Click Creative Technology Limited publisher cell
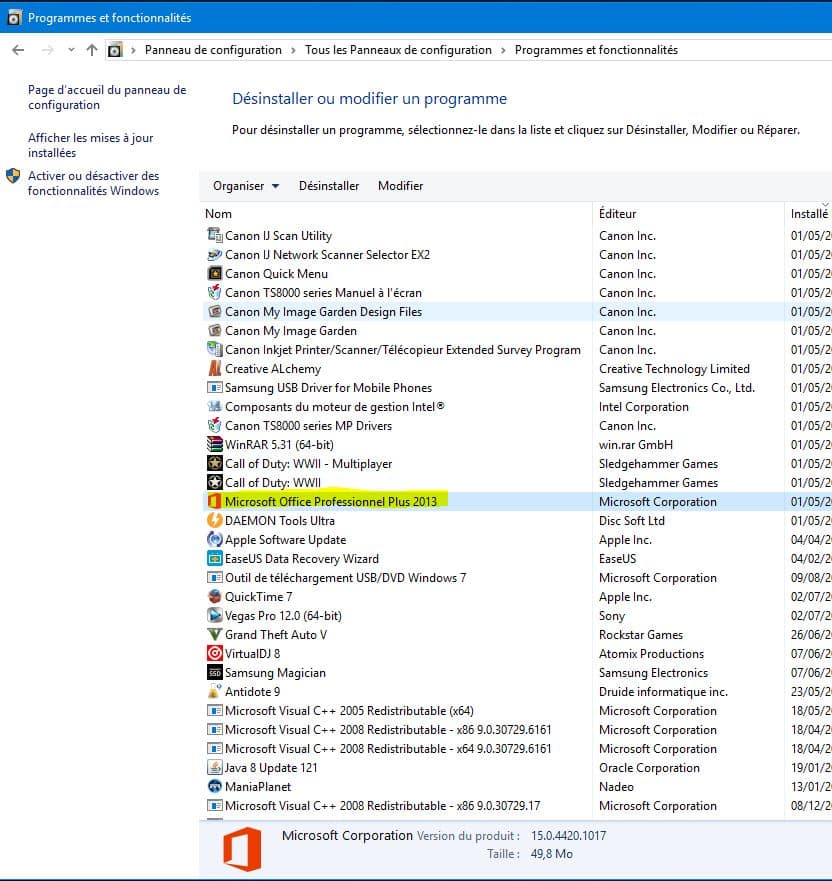Viewport: 832px width, 881px height. point(674,369)
